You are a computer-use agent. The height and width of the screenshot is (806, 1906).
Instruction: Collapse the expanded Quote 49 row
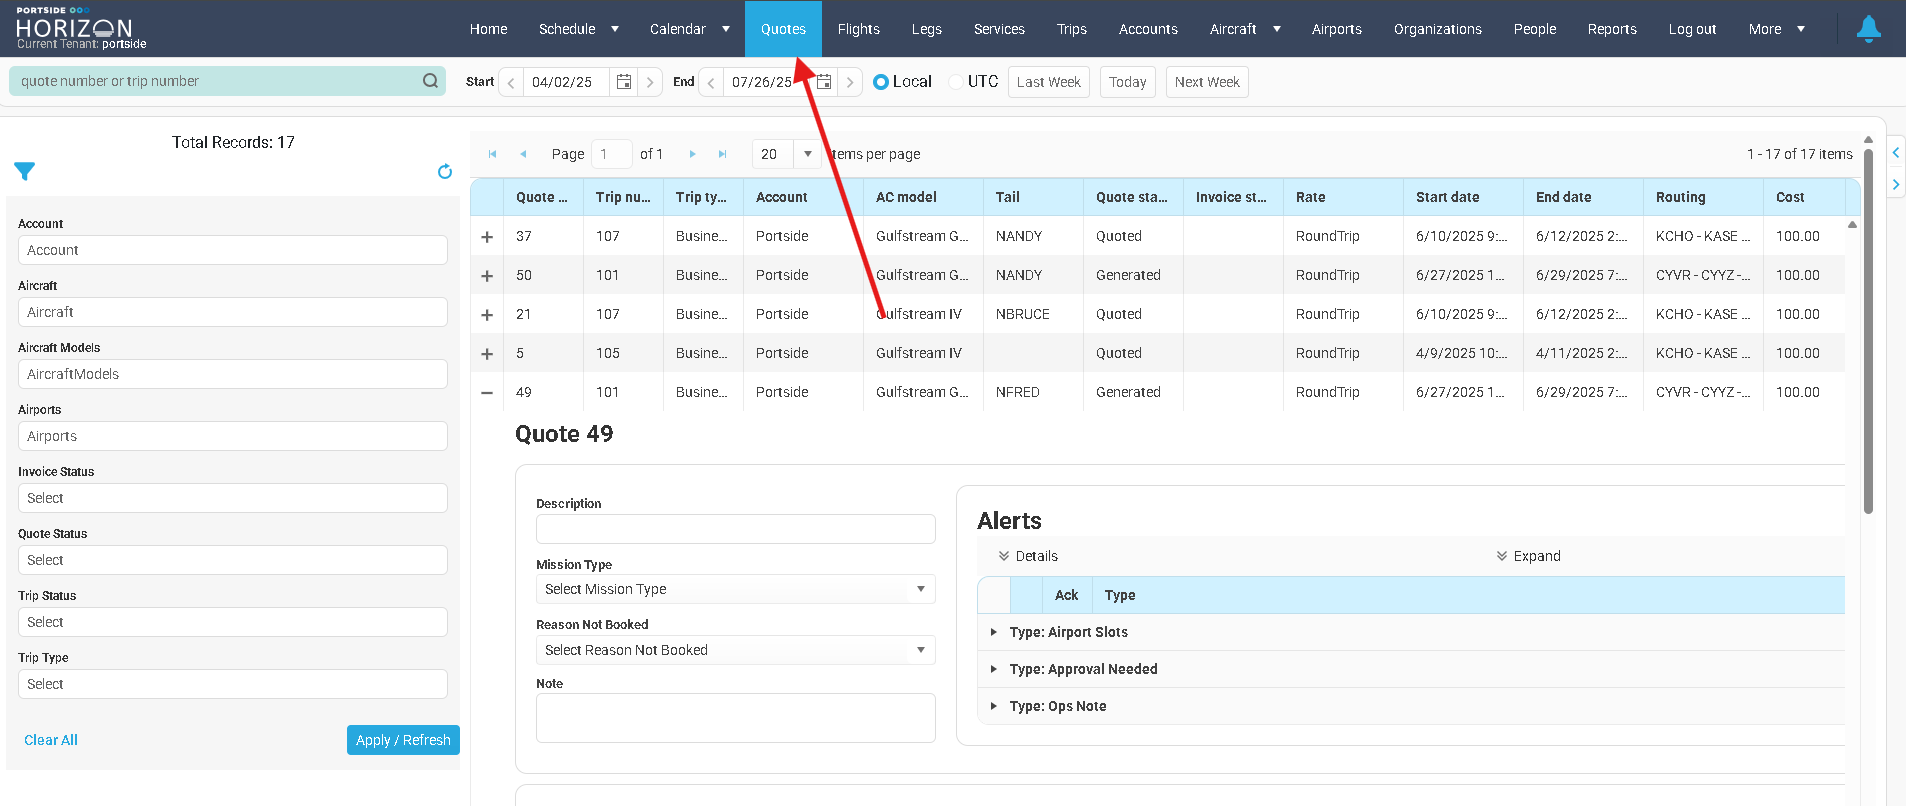[x=487, y=393]
